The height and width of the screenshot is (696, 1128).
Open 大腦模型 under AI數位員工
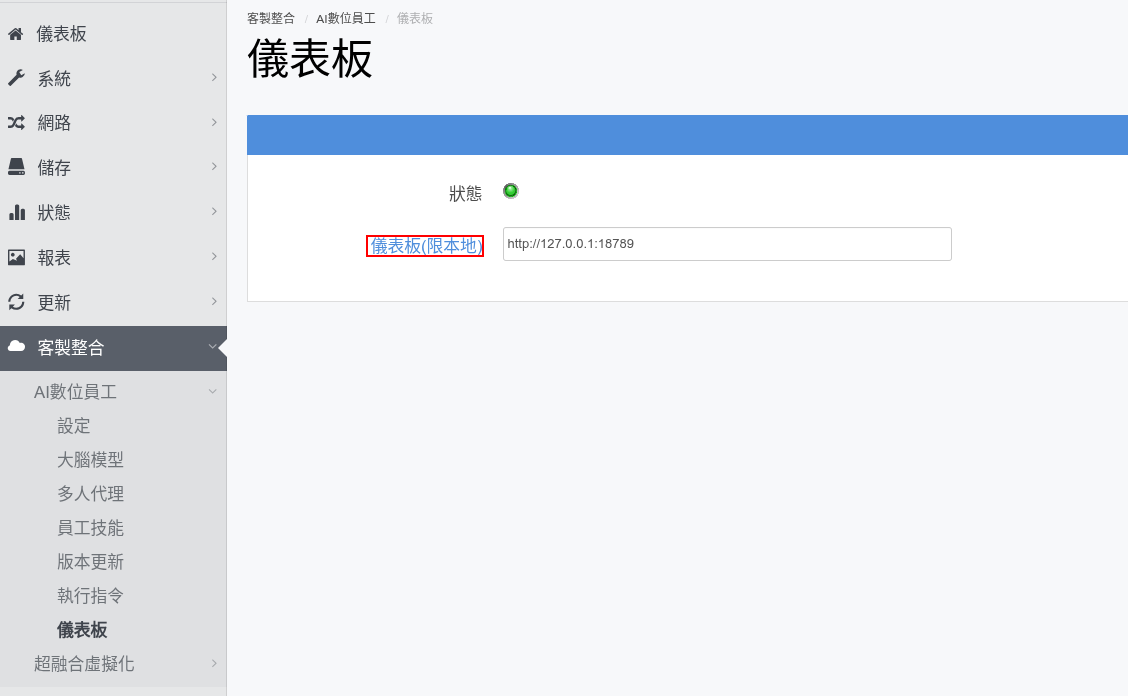(91, 459)
